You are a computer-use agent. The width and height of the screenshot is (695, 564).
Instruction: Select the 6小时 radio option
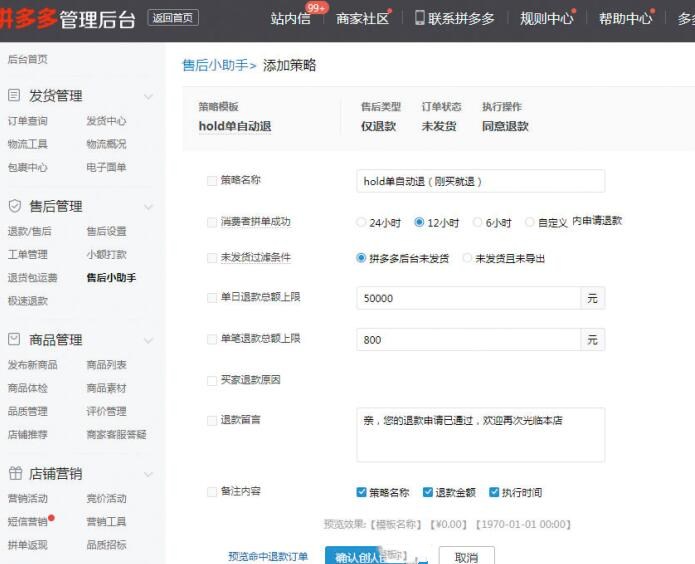click(477, 222)
